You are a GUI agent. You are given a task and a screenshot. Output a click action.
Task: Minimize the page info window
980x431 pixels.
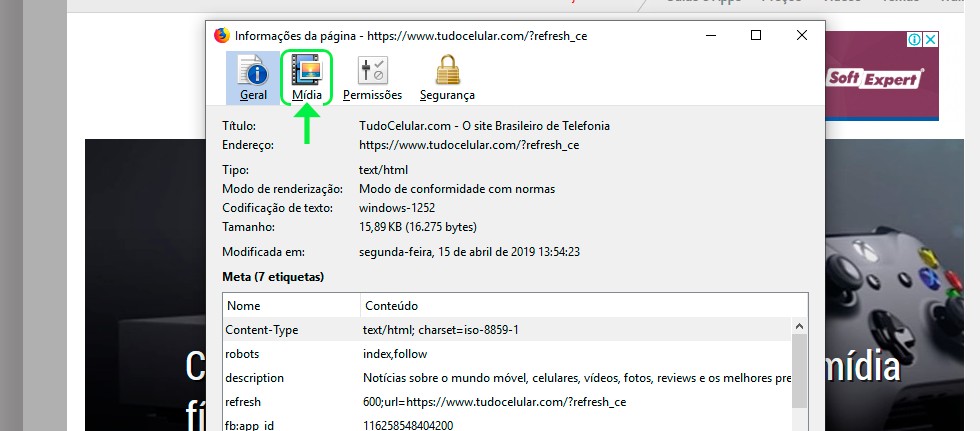point(711,36)
